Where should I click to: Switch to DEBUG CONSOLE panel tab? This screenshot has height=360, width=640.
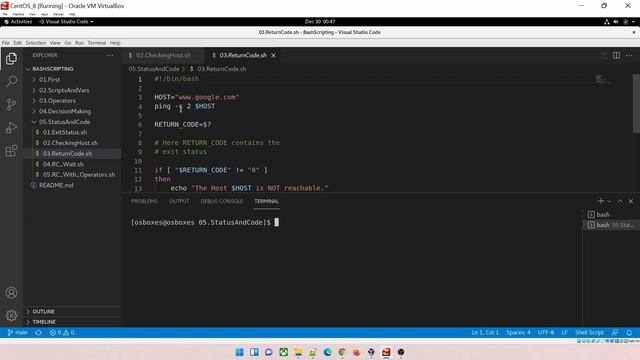222,201
